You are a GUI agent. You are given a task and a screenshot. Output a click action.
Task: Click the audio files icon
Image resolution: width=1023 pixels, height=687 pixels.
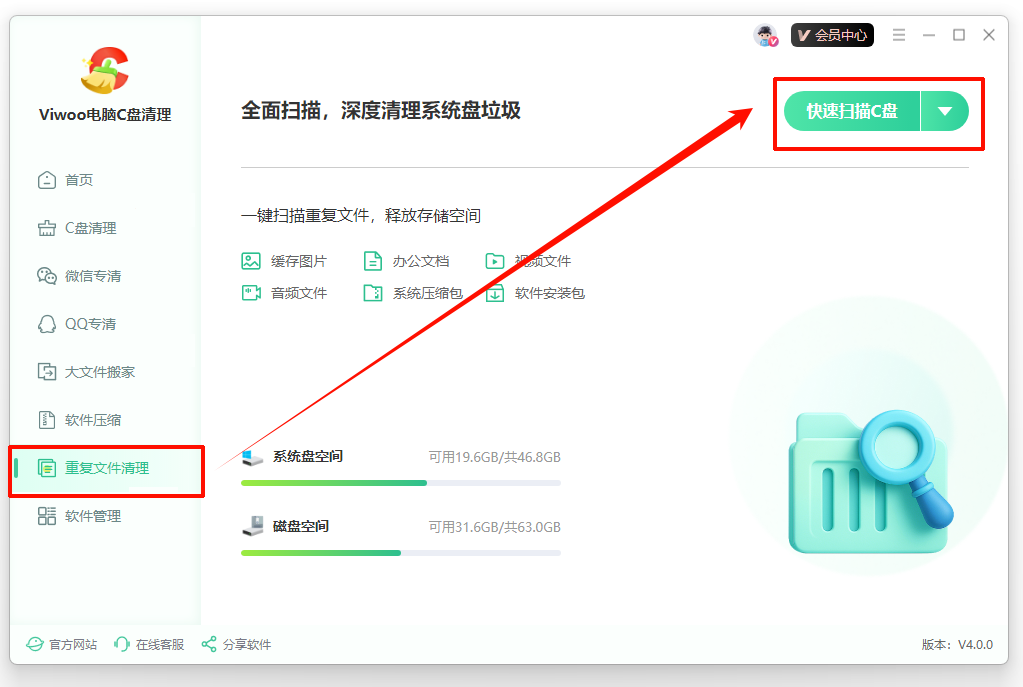[x=251, y=293]
